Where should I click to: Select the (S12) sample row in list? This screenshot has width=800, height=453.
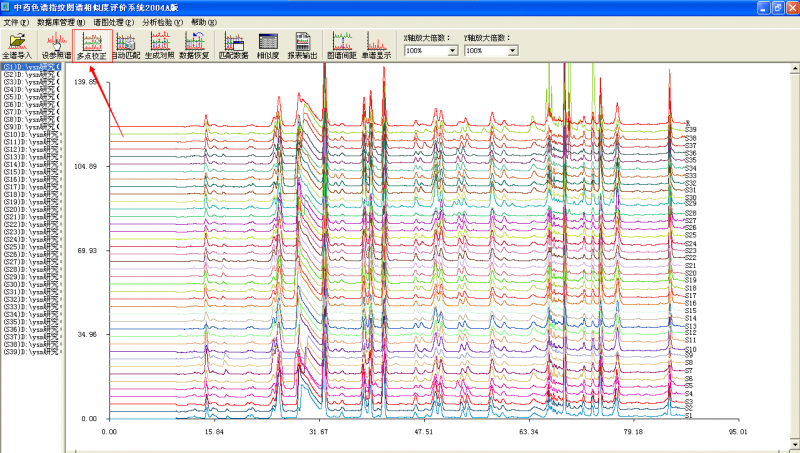click(x=31, y=149)
